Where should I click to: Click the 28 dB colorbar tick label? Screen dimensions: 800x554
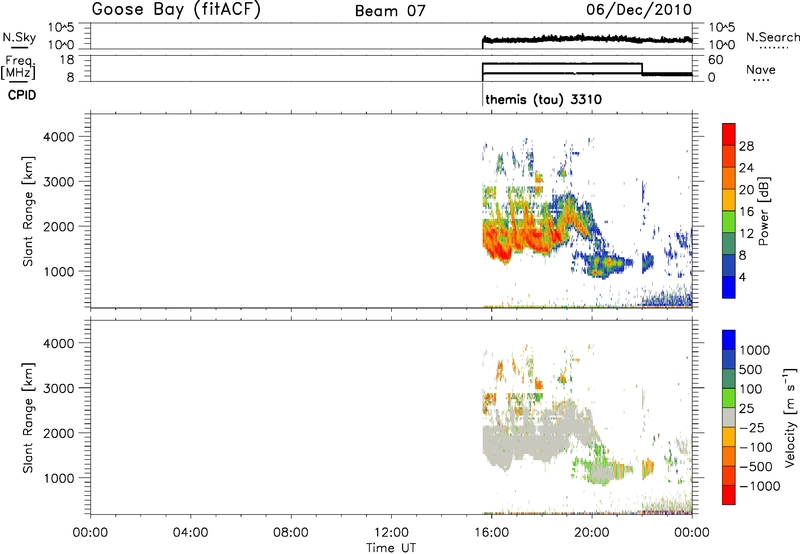(746, 146)
